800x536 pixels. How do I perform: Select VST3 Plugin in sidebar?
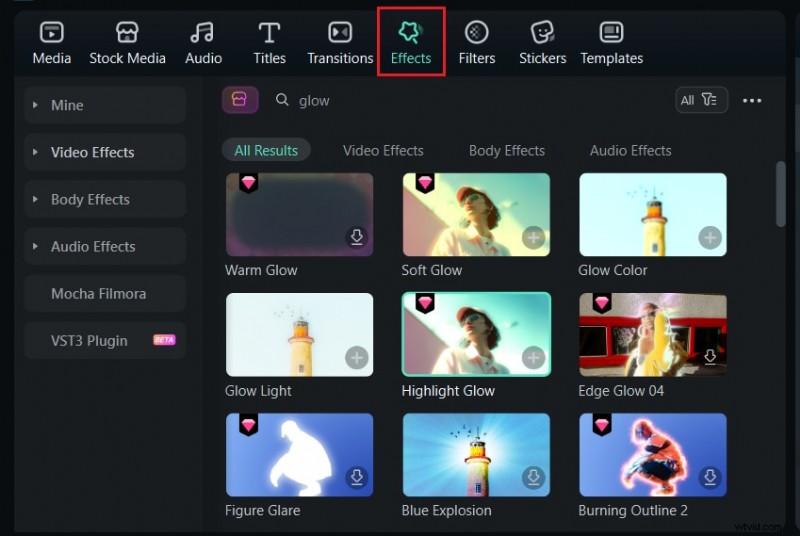point(105,341)
